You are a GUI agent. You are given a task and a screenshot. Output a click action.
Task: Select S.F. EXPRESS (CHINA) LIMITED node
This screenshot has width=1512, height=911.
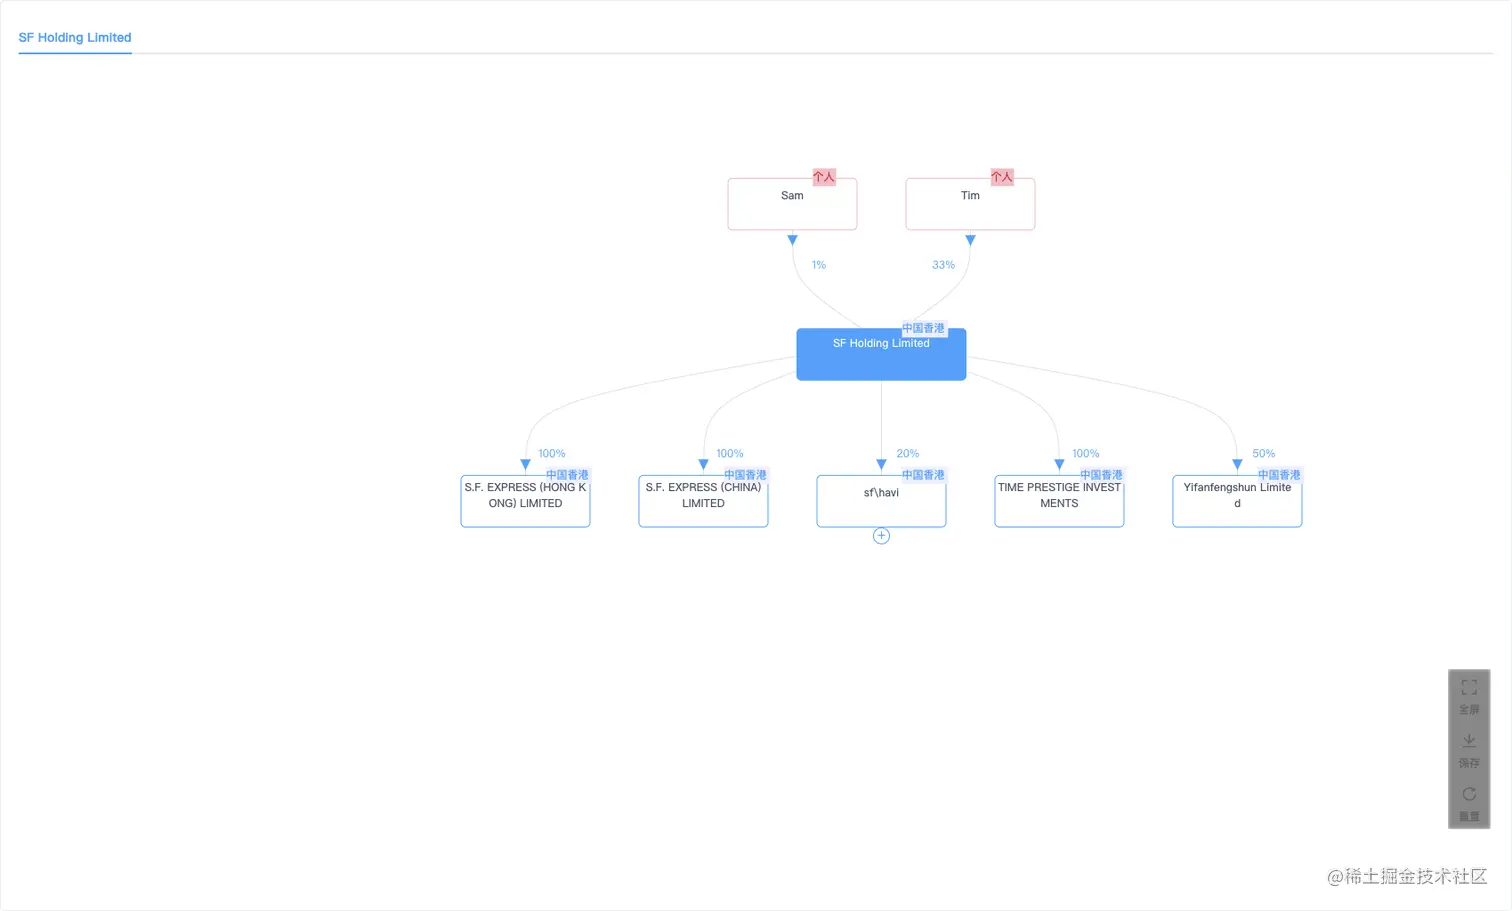pos(703,501)
